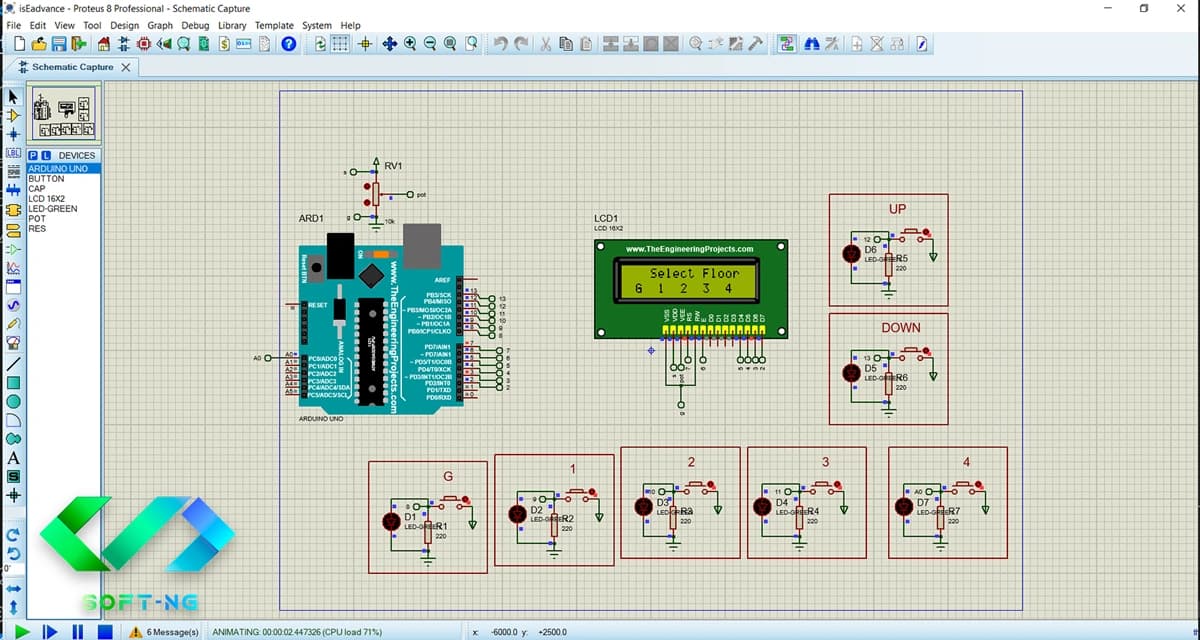Click the LCD1 display component
The image size is (1200, 640).
(690, 288)
